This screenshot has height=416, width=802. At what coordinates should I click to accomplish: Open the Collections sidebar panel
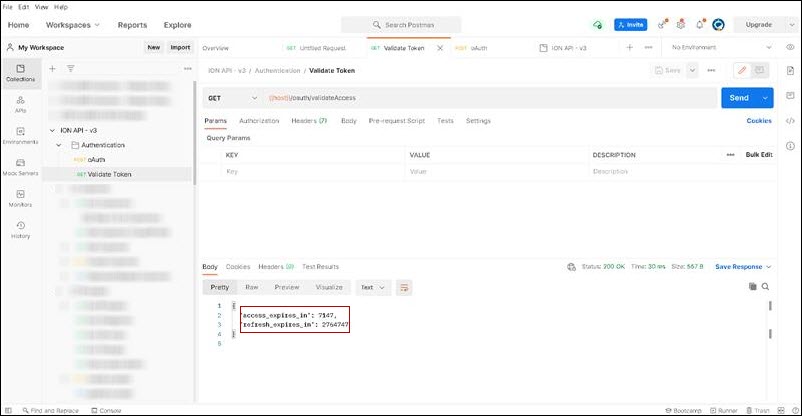pos(20,73)
